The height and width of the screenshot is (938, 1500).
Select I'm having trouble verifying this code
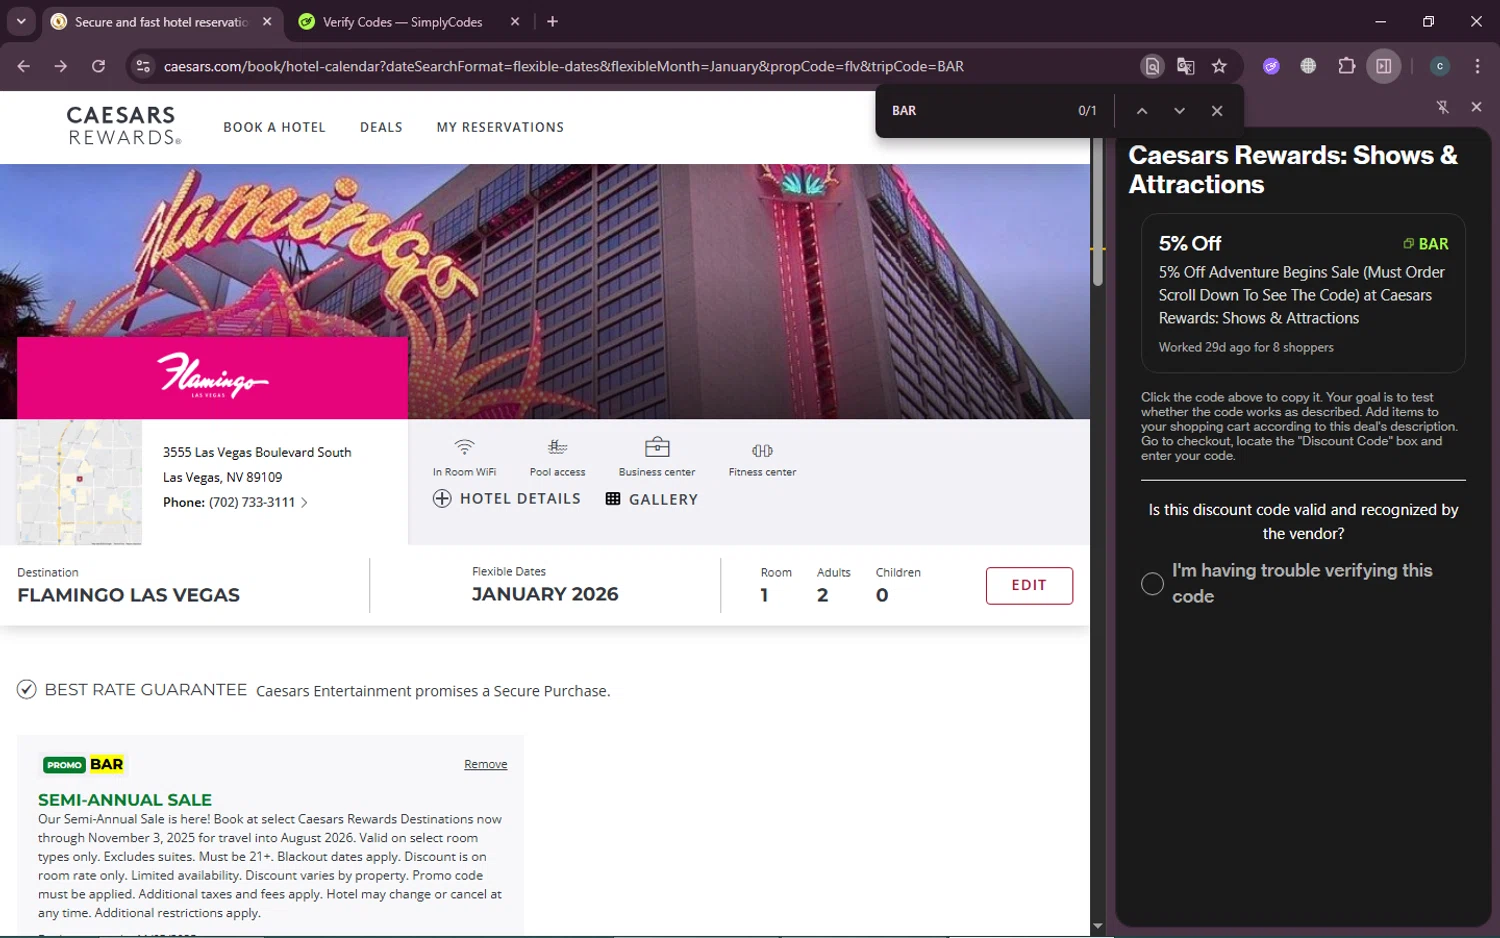(x=1152, y=584)
